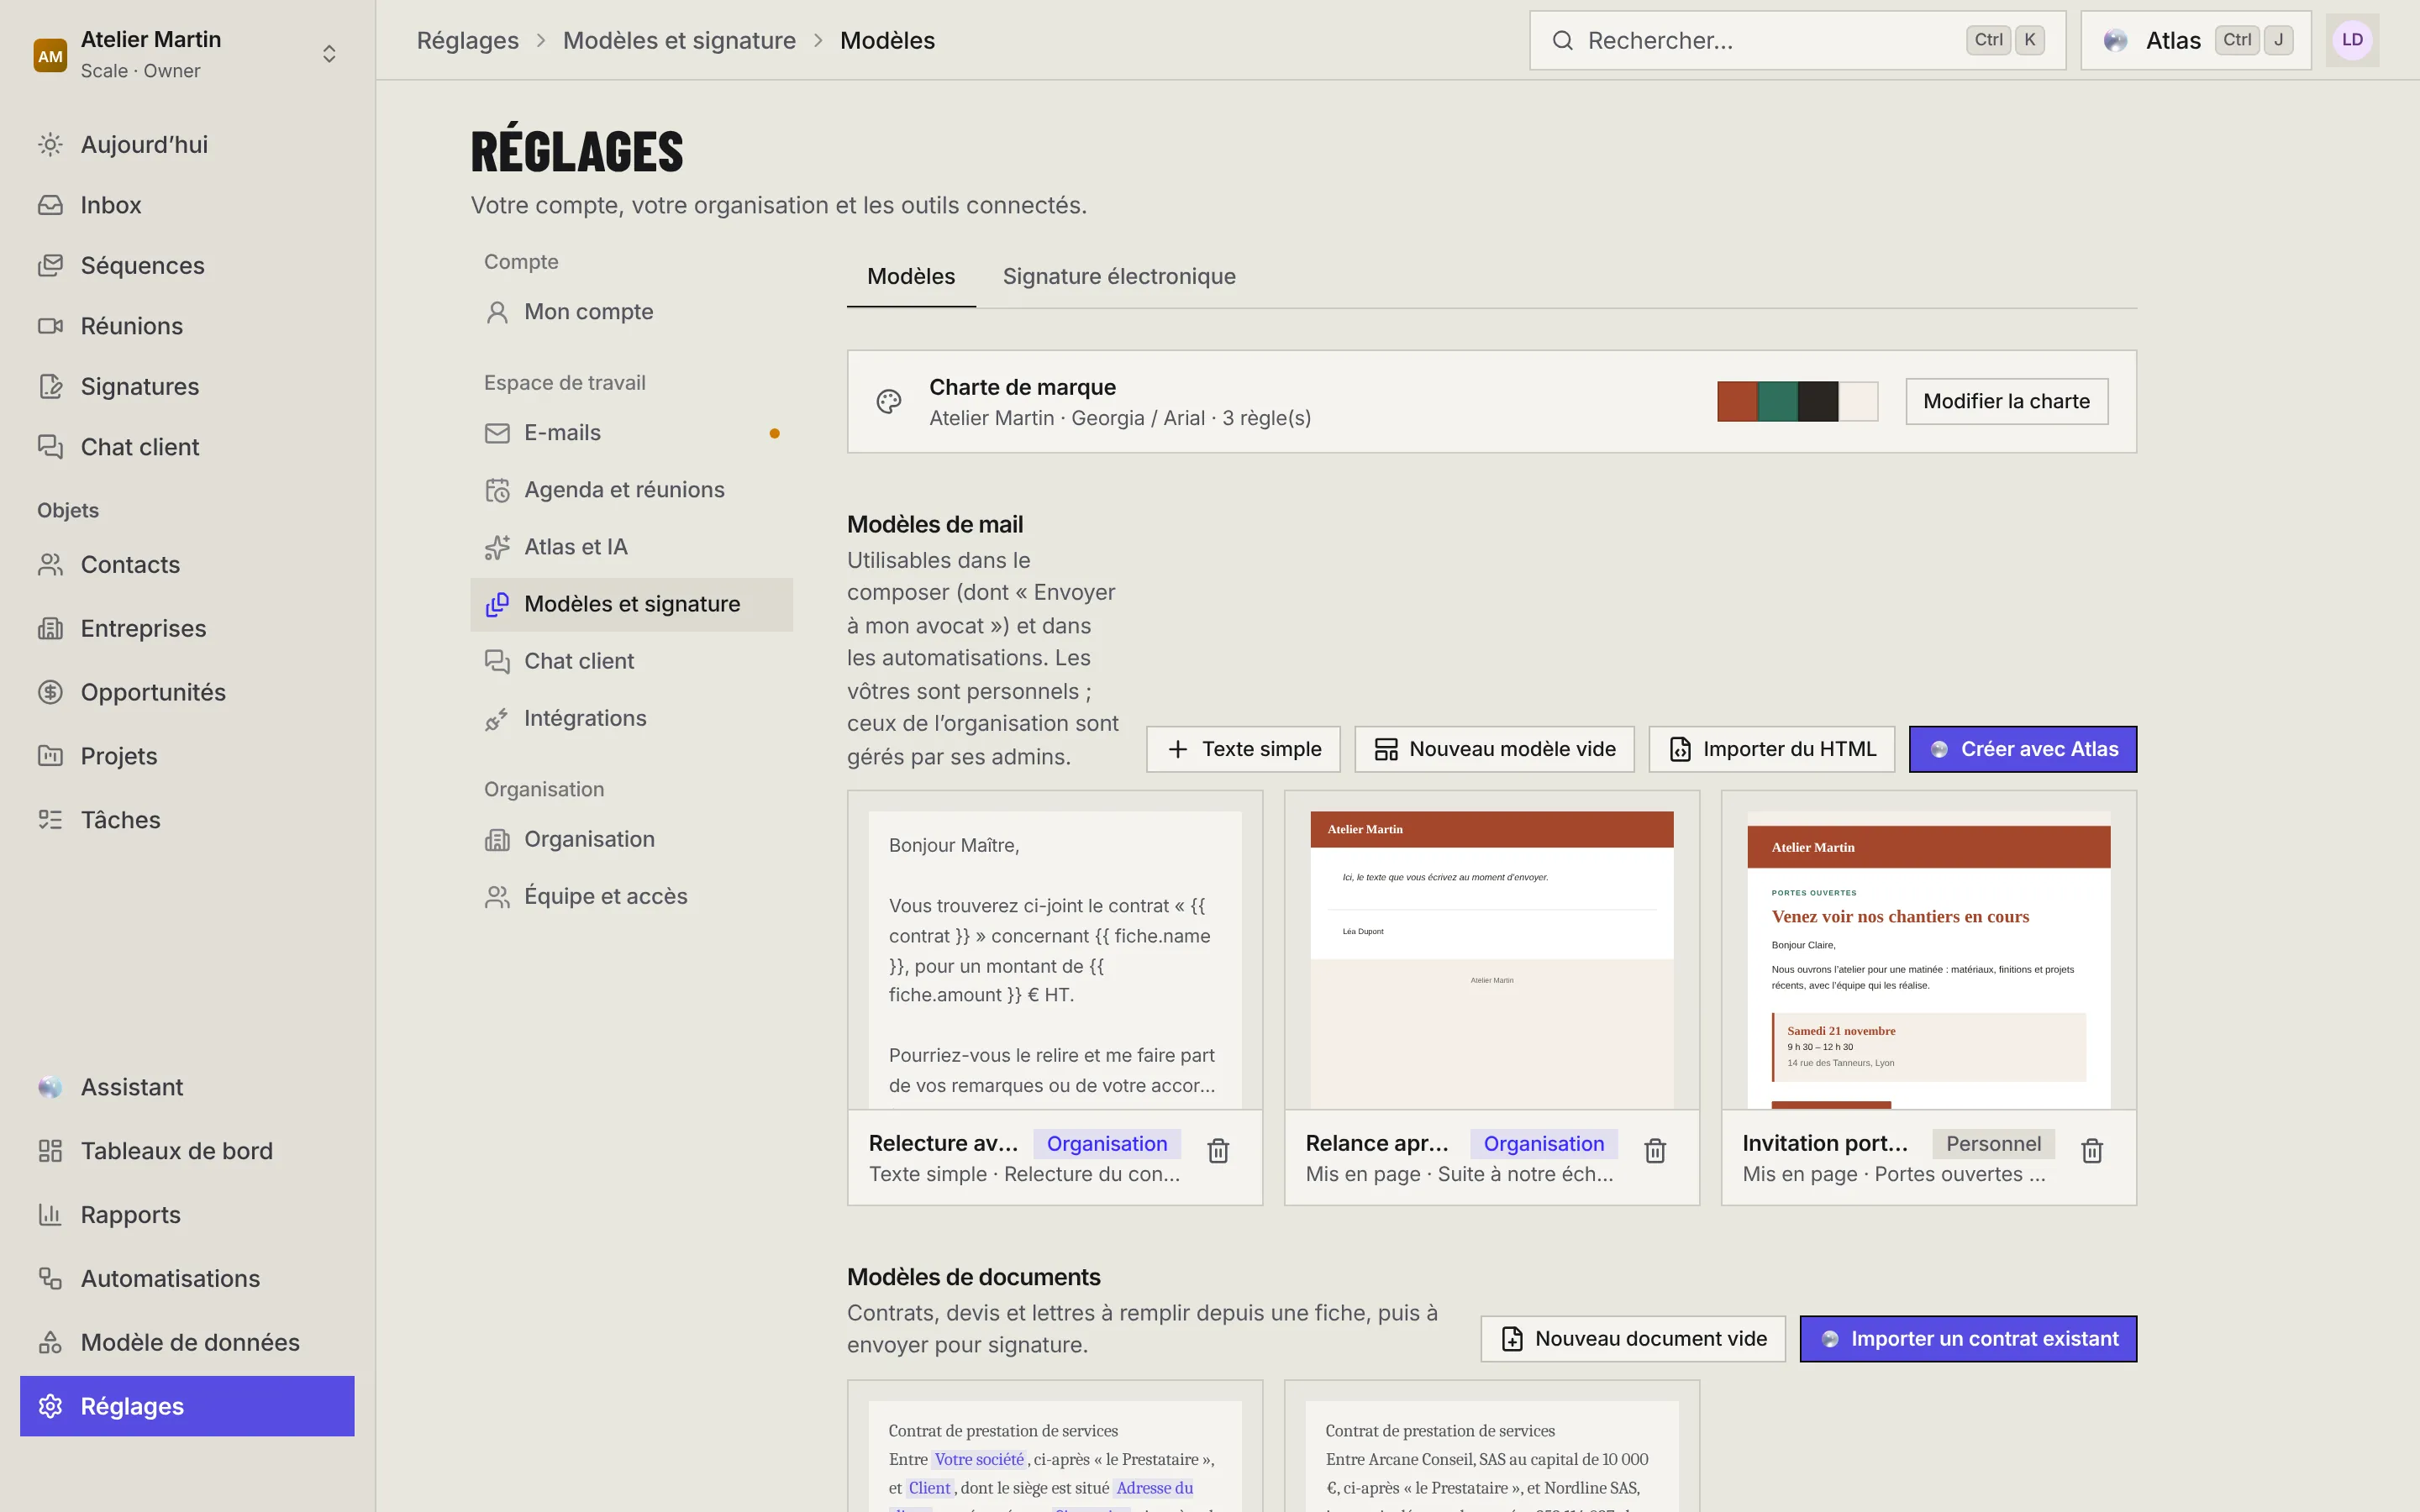Click the search magnifier icon
The height and width of the screenshot is (1512, 2420).
[1562, 40]
